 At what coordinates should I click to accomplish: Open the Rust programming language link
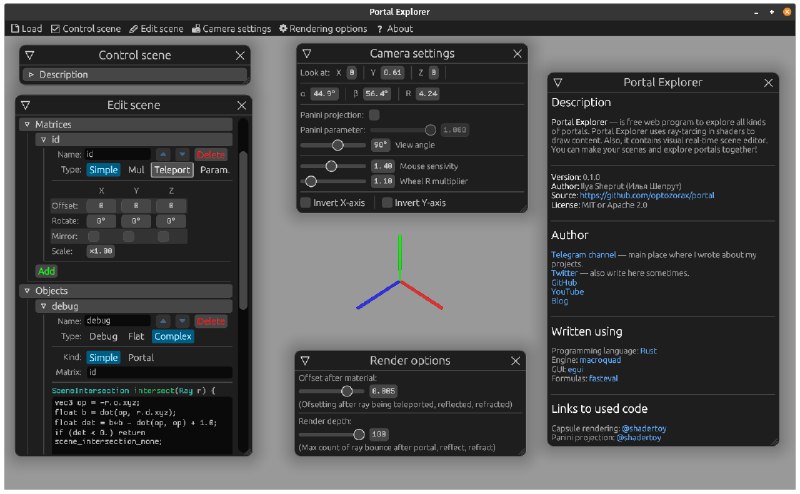[648, 351]
